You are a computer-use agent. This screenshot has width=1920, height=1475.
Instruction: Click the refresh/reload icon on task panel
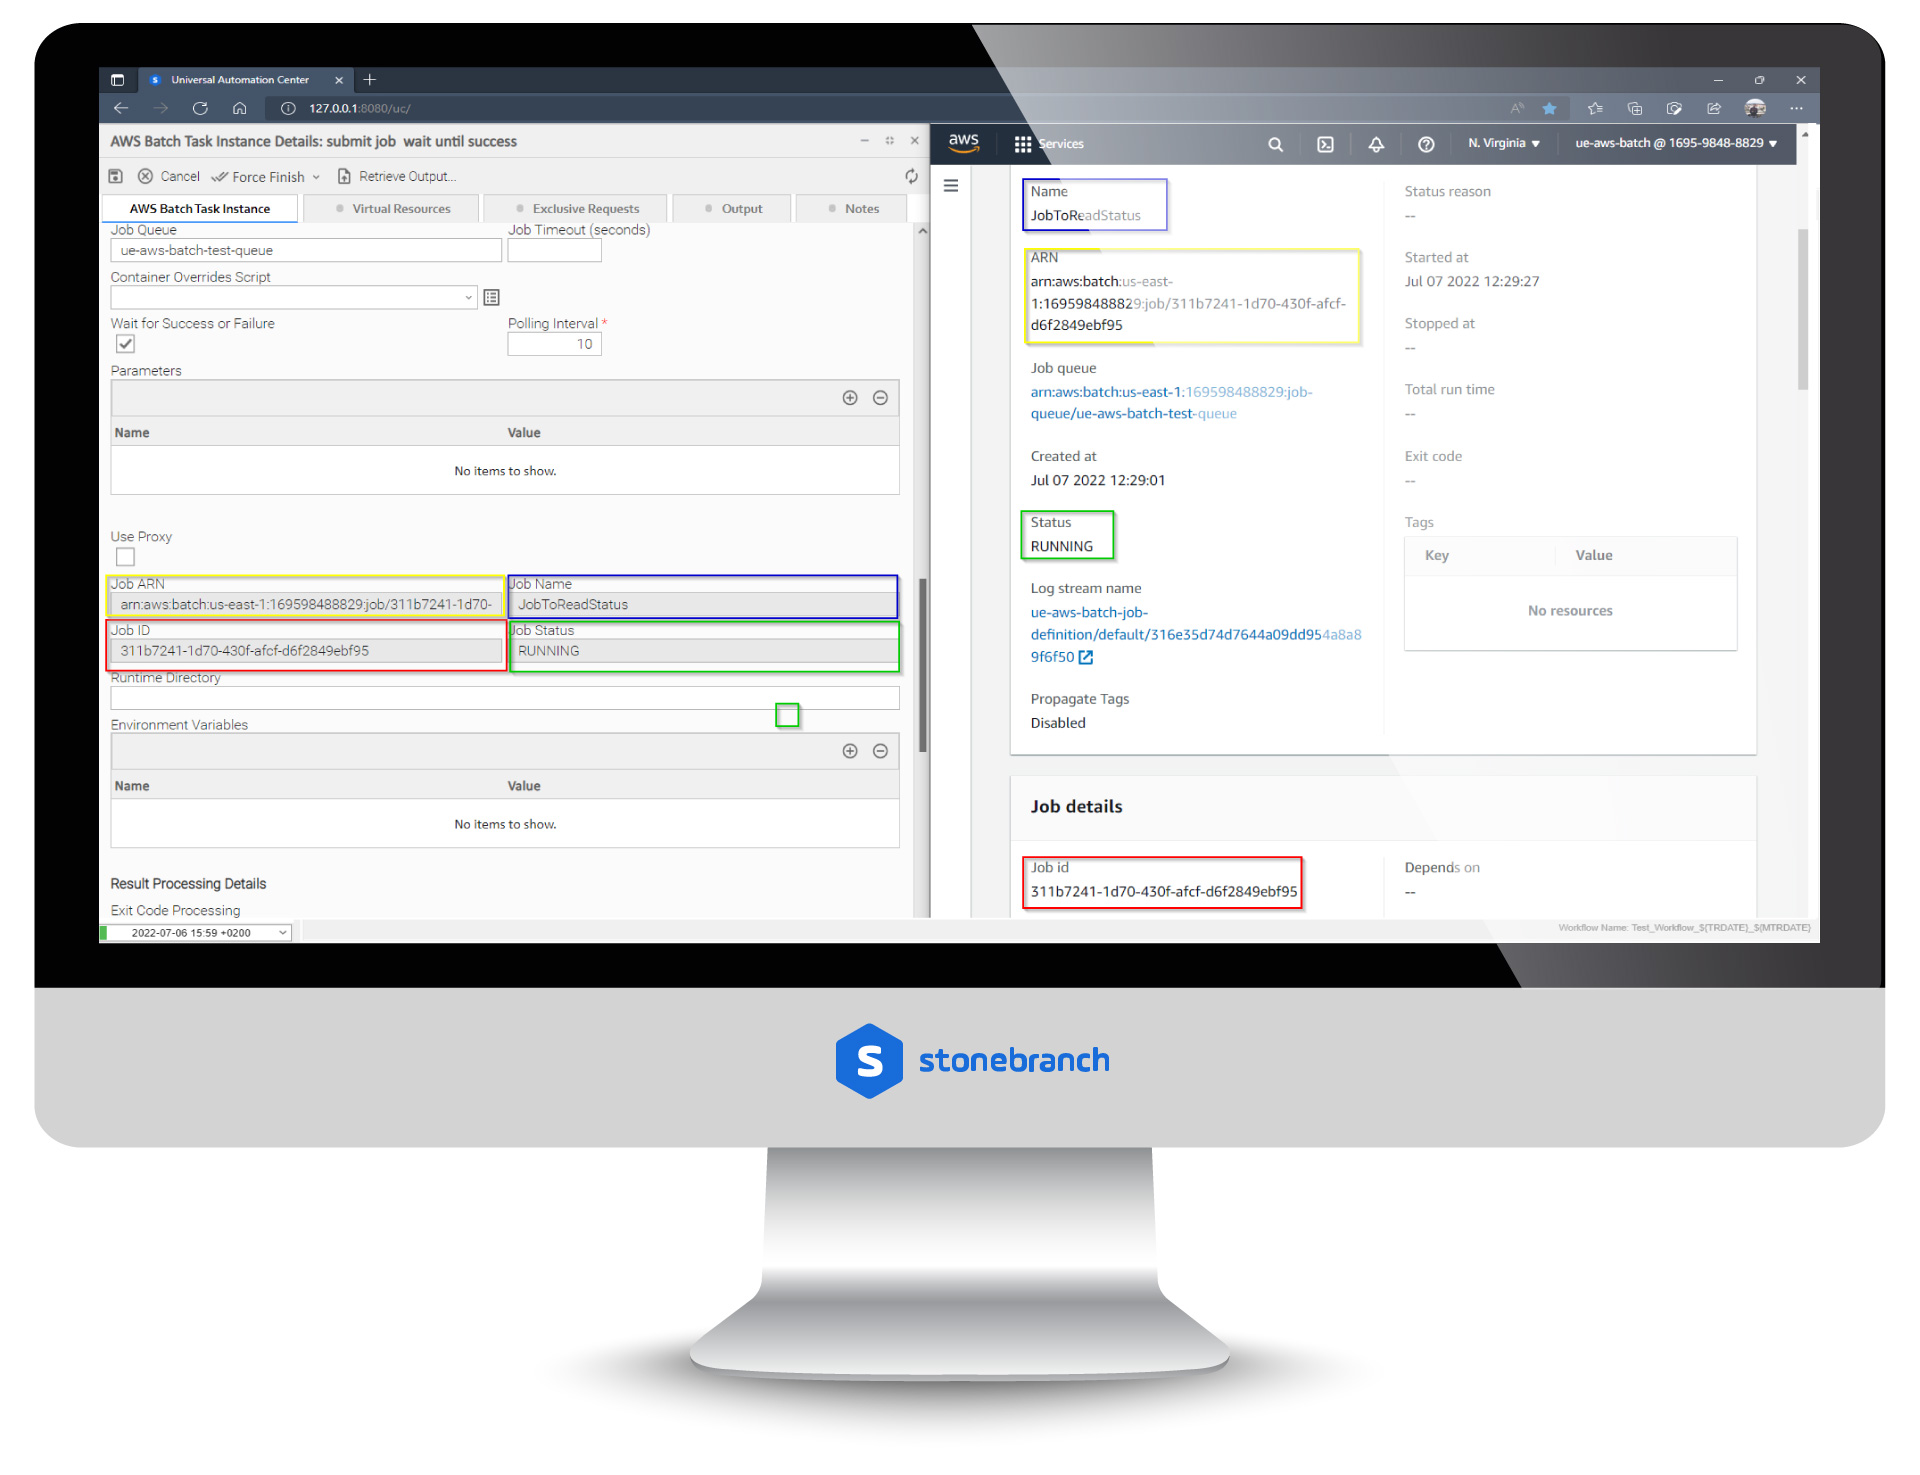click(x=911, y=175)
